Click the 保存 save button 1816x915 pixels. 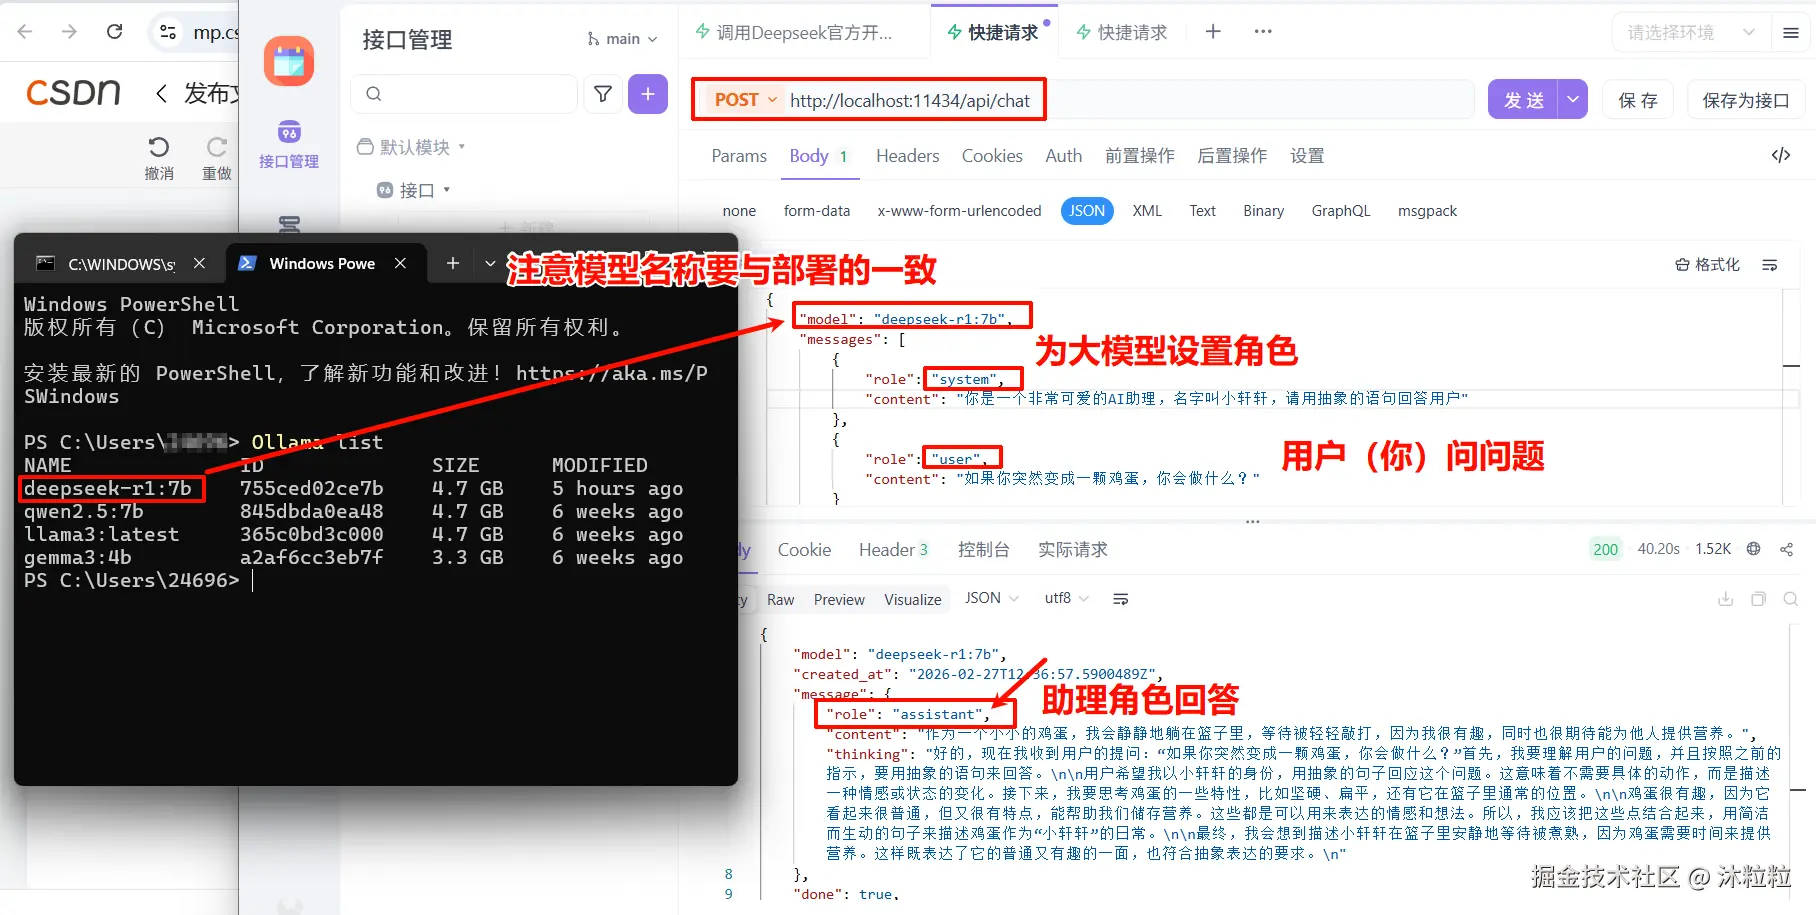(1638, 100)
